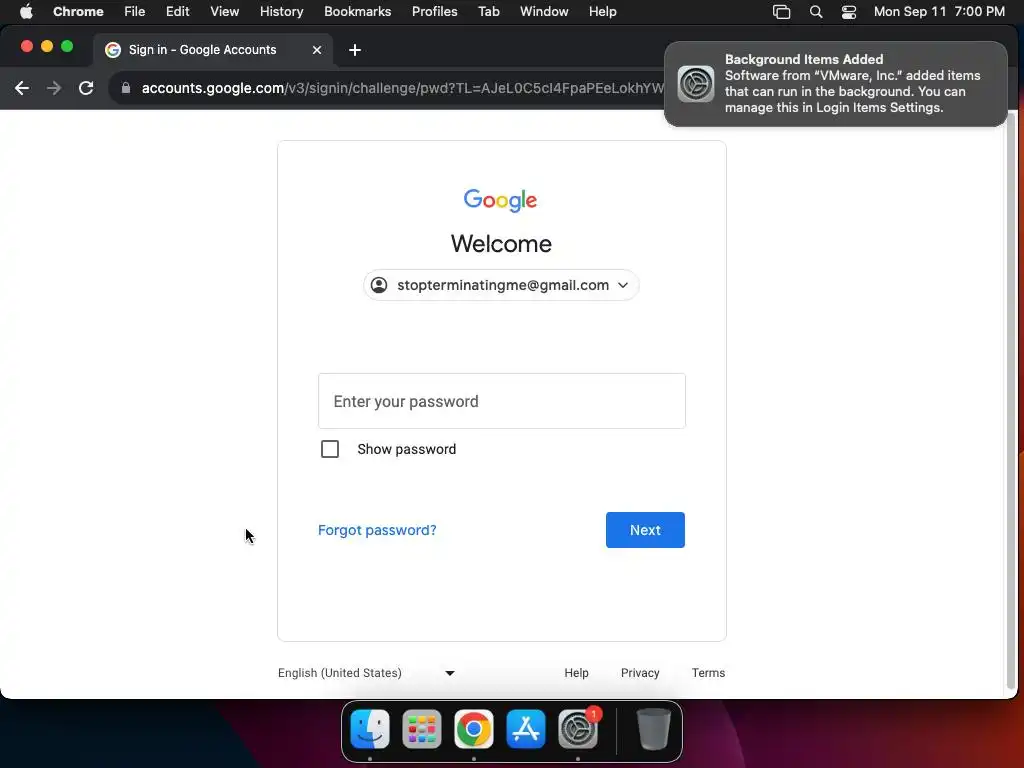
Task: Open the Profiles menu
Action: point(434,12)
